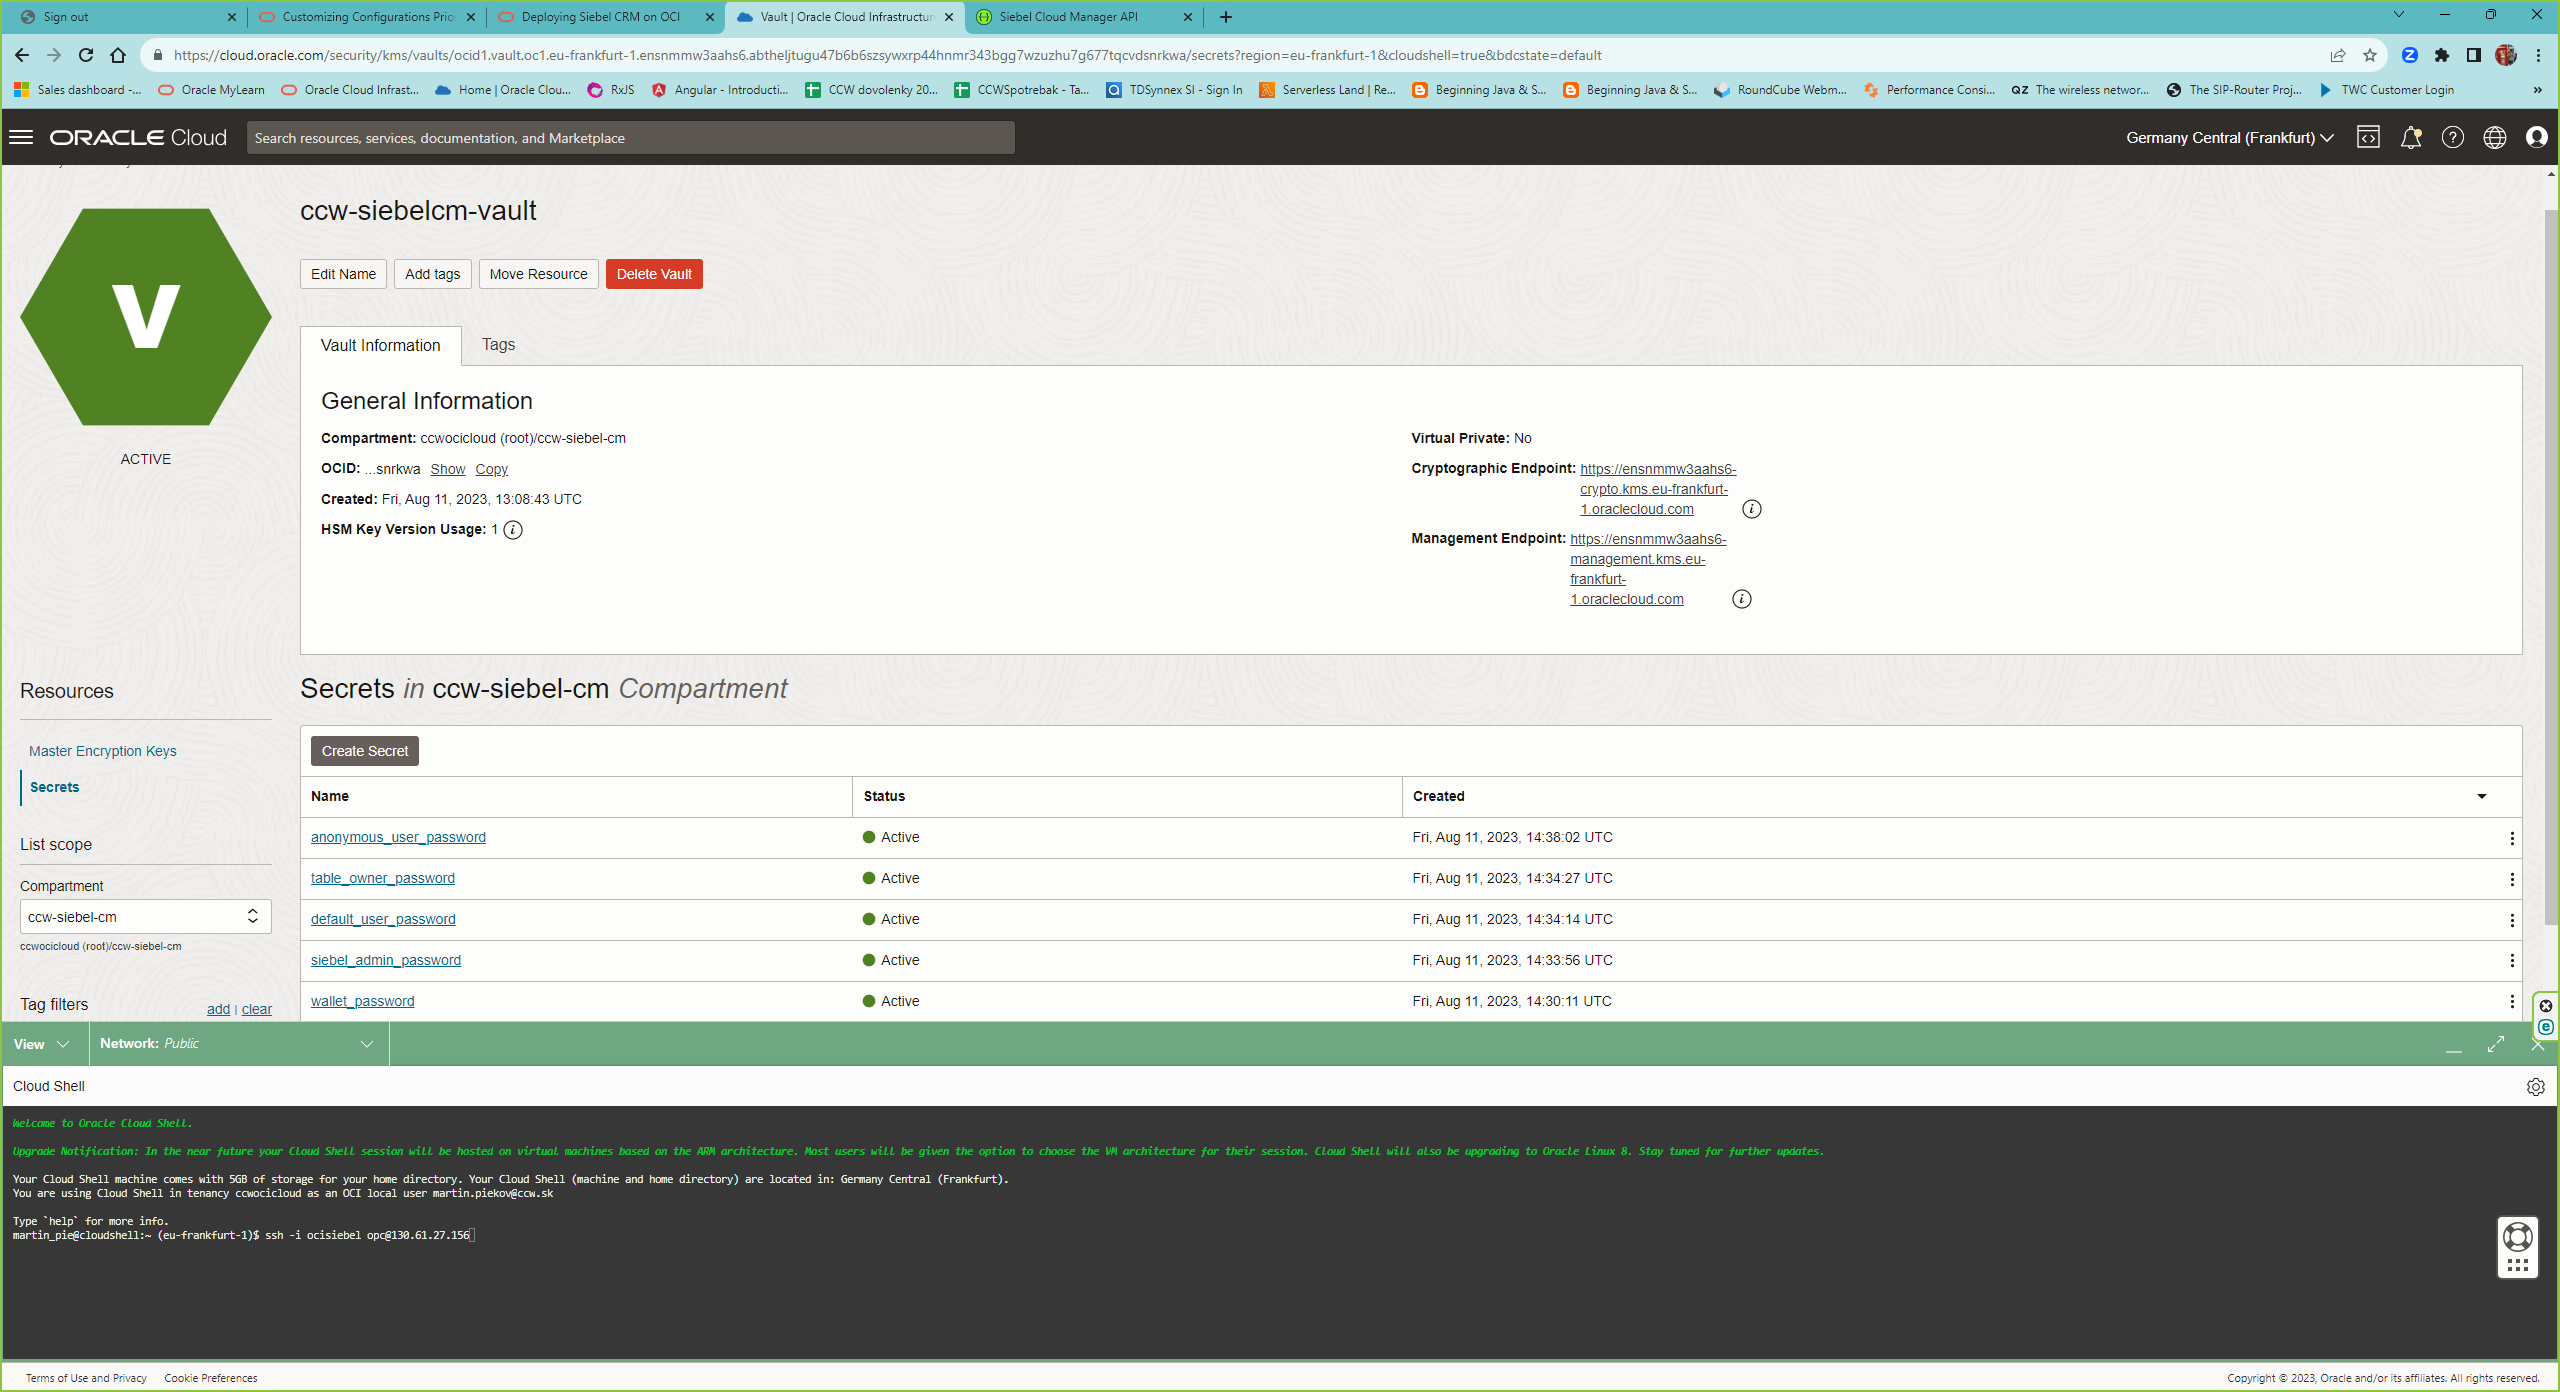2560x1392 pixels.
Task: Maximize the Cloud Shell panel
Action: 2496,1044
